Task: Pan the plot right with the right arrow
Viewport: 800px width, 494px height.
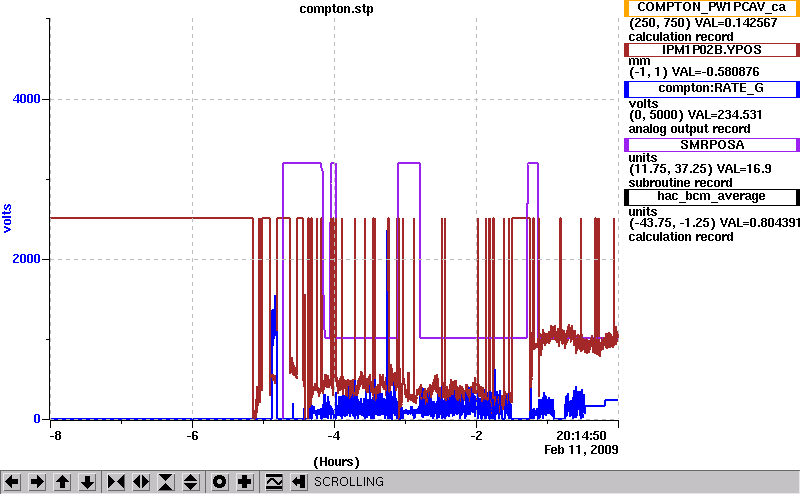Action: 37,482
